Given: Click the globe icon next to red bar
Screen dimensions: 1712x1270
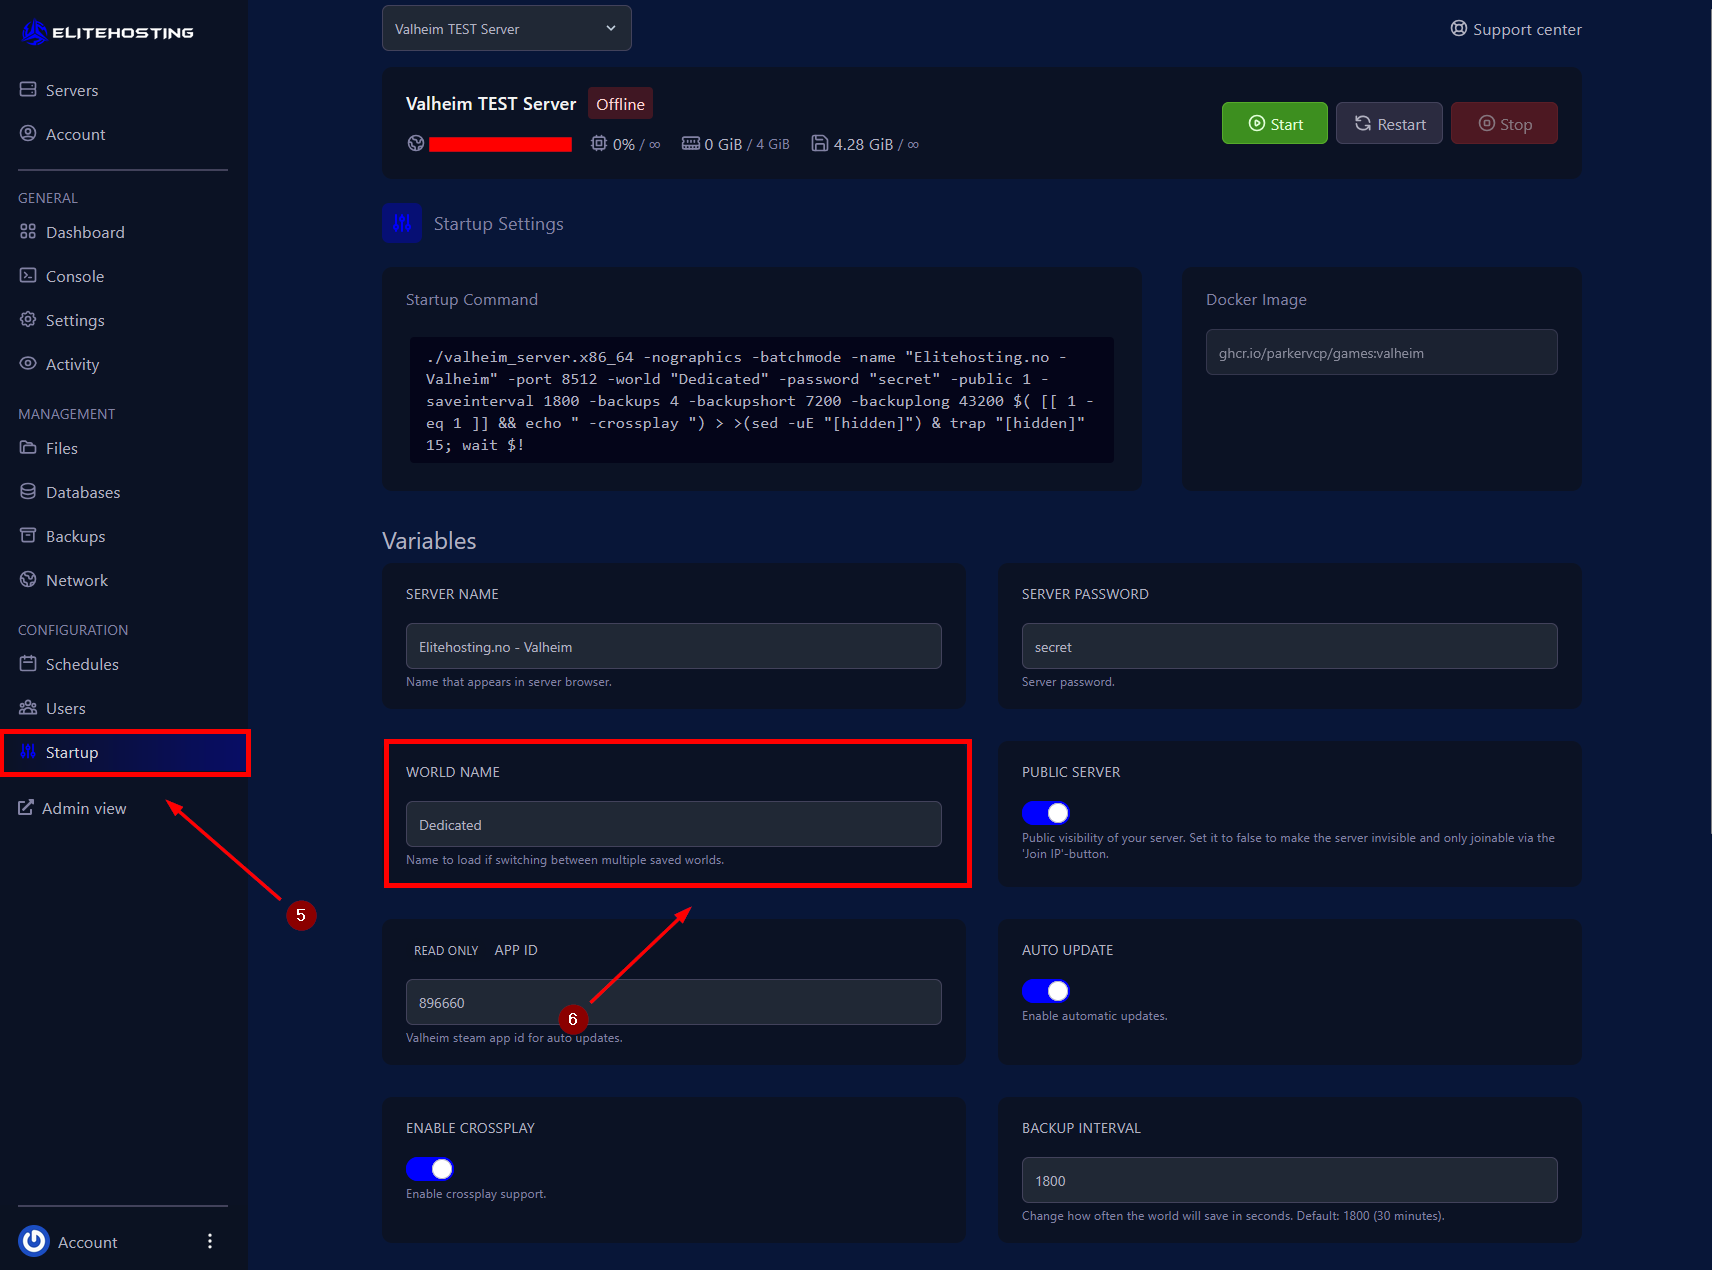Looking at the screenshot, I should click(x=416, y=144).
